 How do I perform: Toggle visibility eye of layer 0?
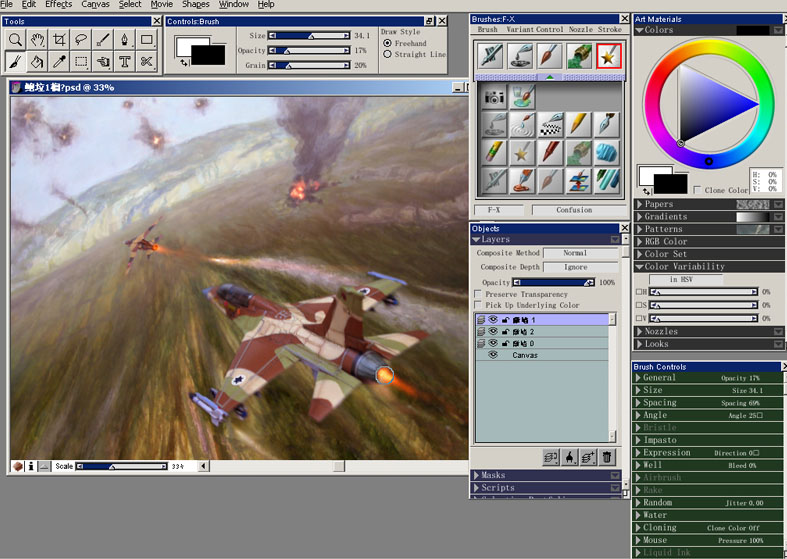(493, 343)
